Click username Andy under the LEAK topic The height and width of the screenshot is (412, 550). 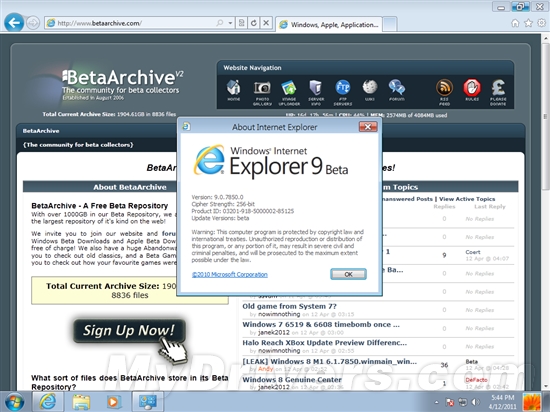266,369
